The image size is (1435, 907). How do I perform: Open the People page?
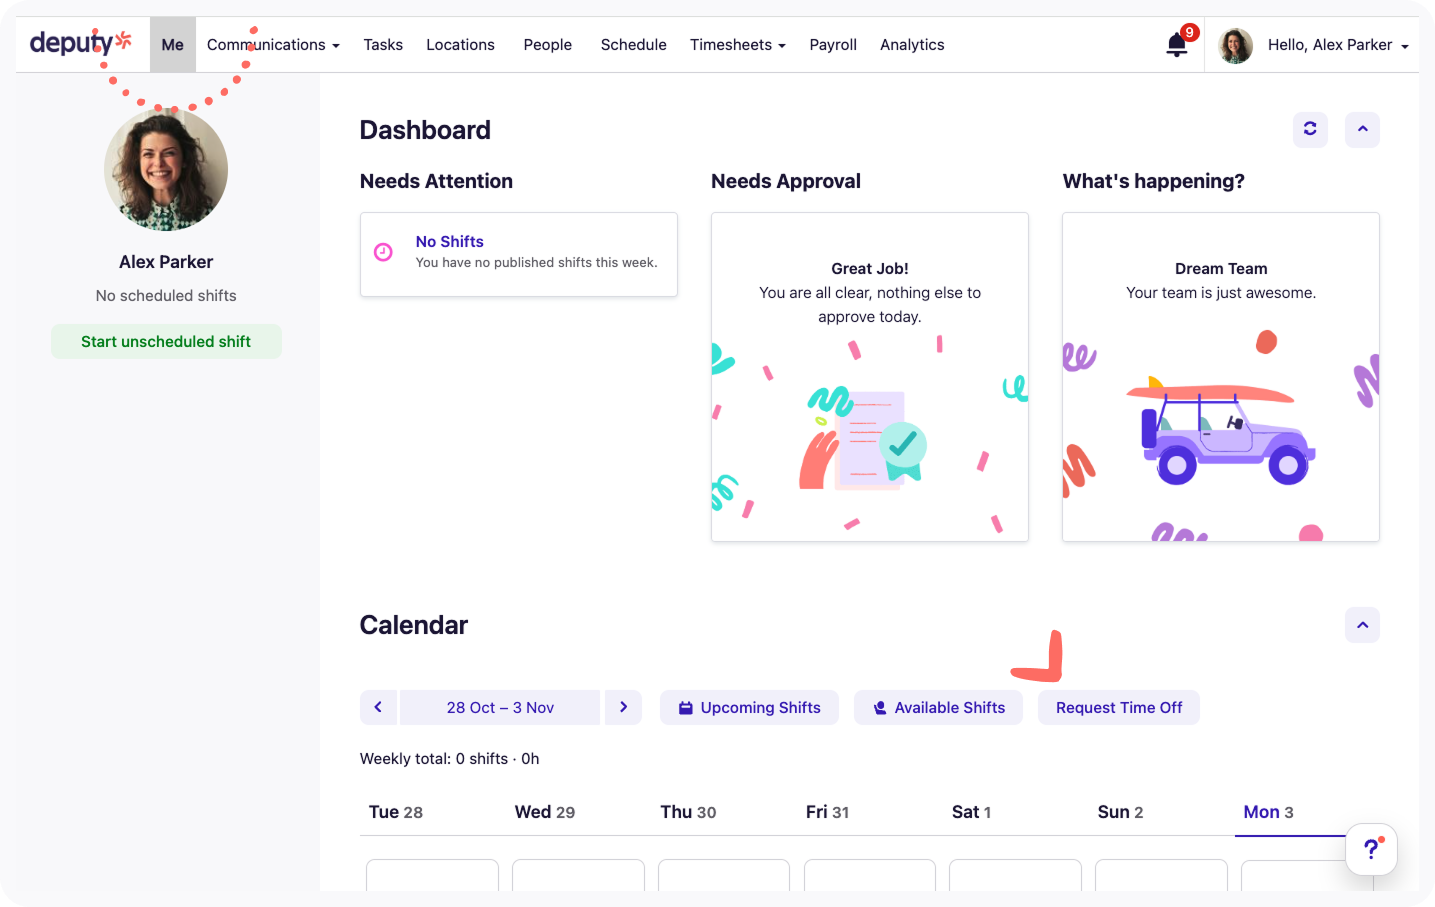(547, 45)
